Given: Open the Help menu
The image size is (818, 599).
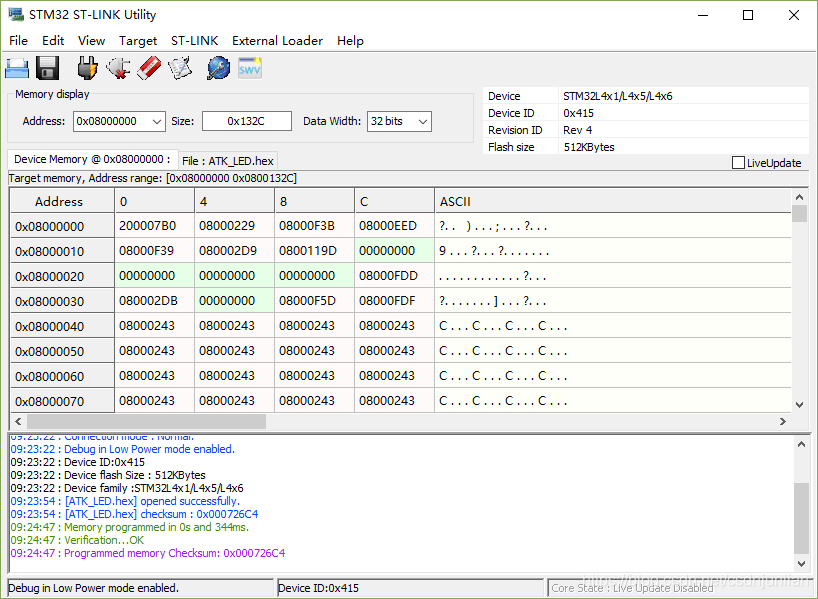Looking at the screenshot, I should coord(350,41).
